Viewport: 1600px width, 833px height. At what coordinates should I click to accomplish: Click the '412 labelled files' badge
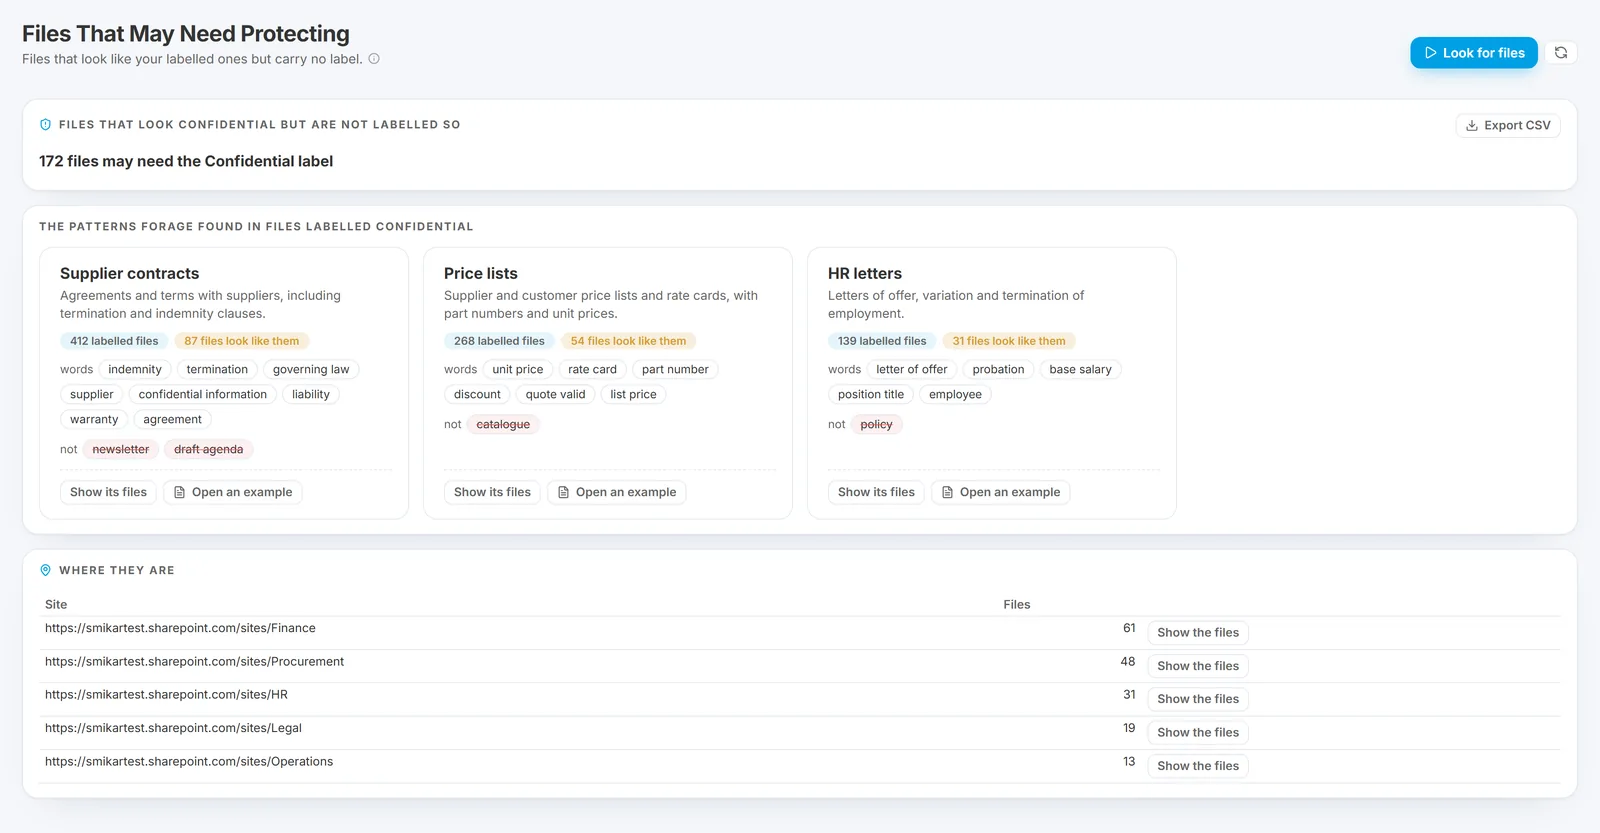point(114,341)
